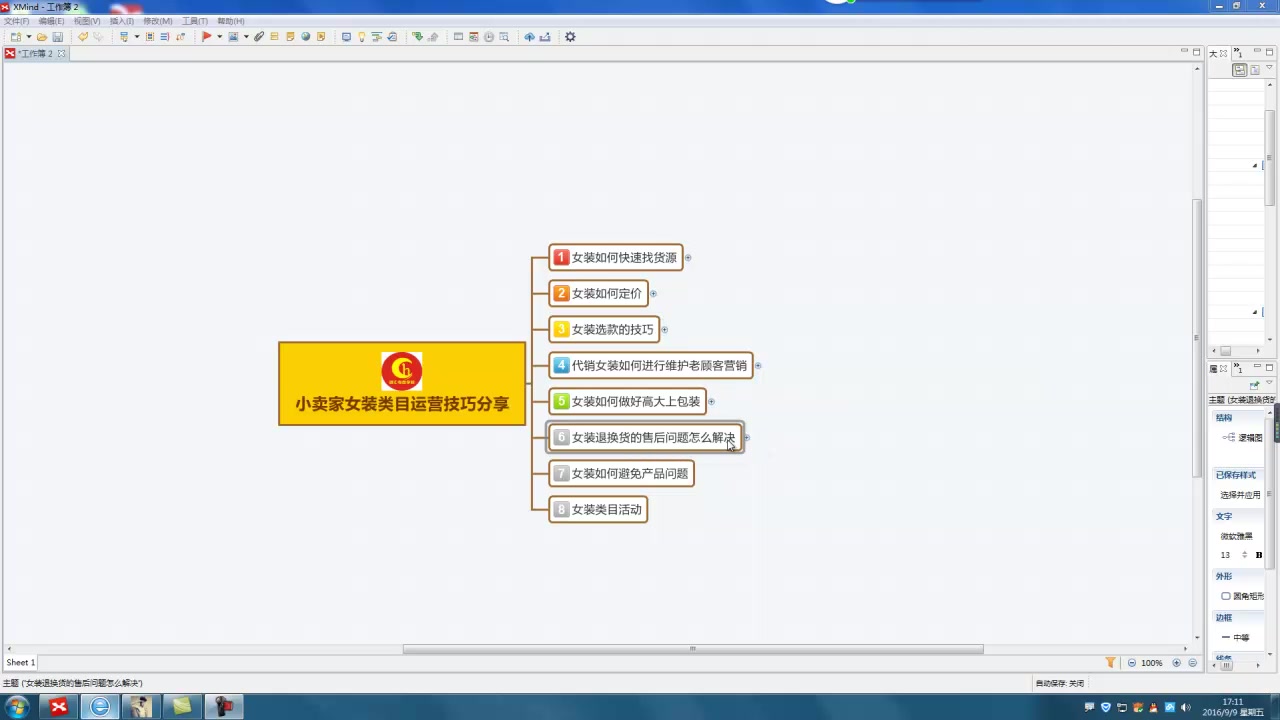Open the Windows Start button
This screenshot has width=1280, height=720.
coord(16,707)
